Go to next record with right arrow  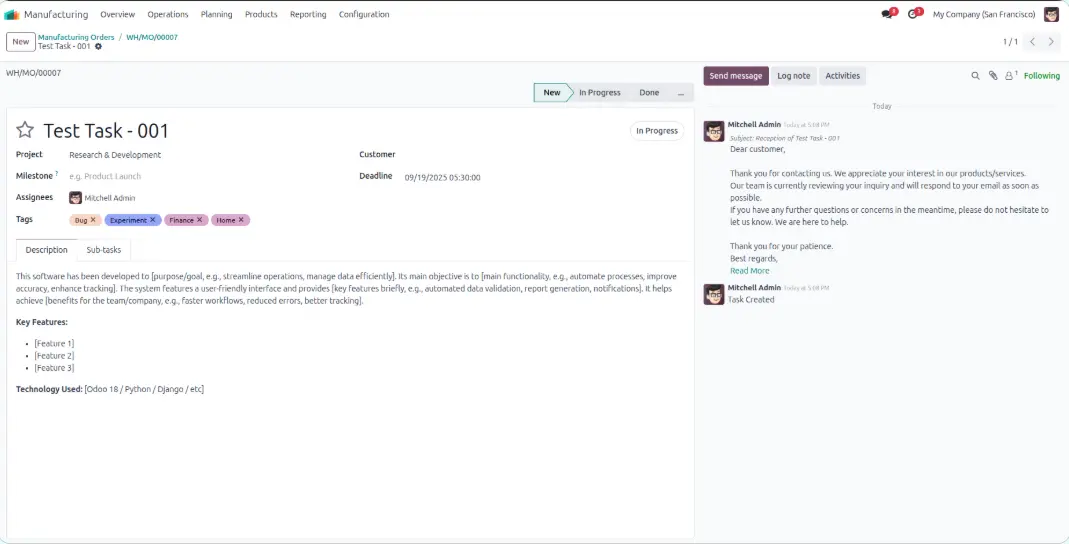1051,42
